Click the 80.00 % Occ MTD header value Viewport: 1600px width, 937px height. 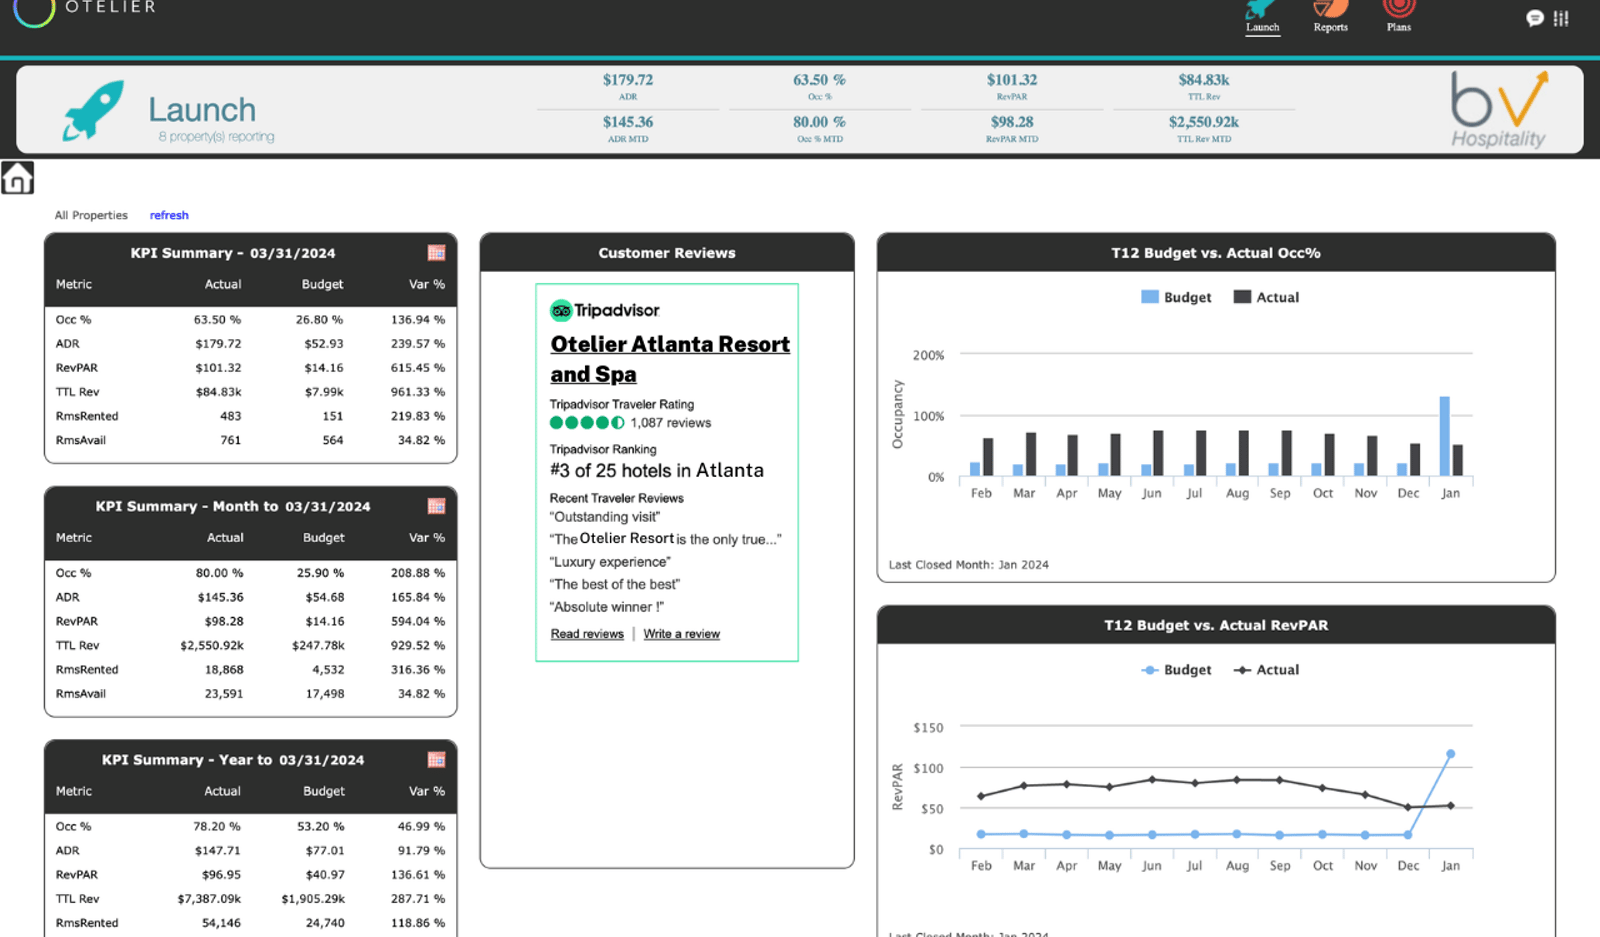(x=819, y=122)
